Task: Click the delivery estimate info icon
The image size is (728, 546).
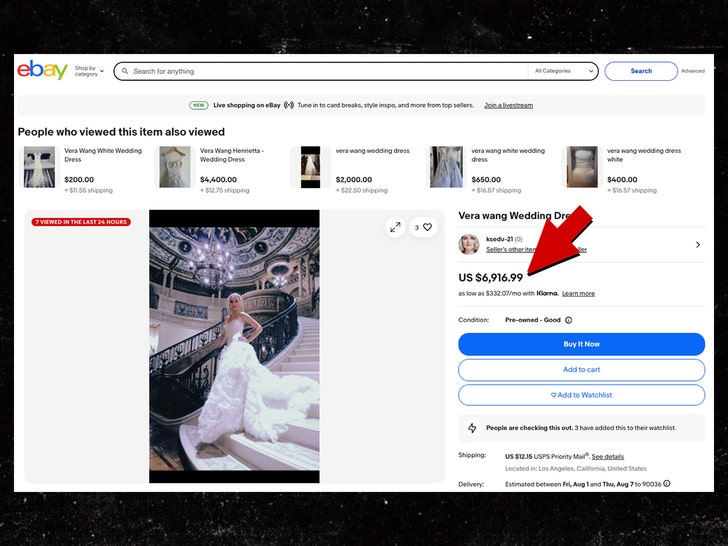Action: pos(667,483)
